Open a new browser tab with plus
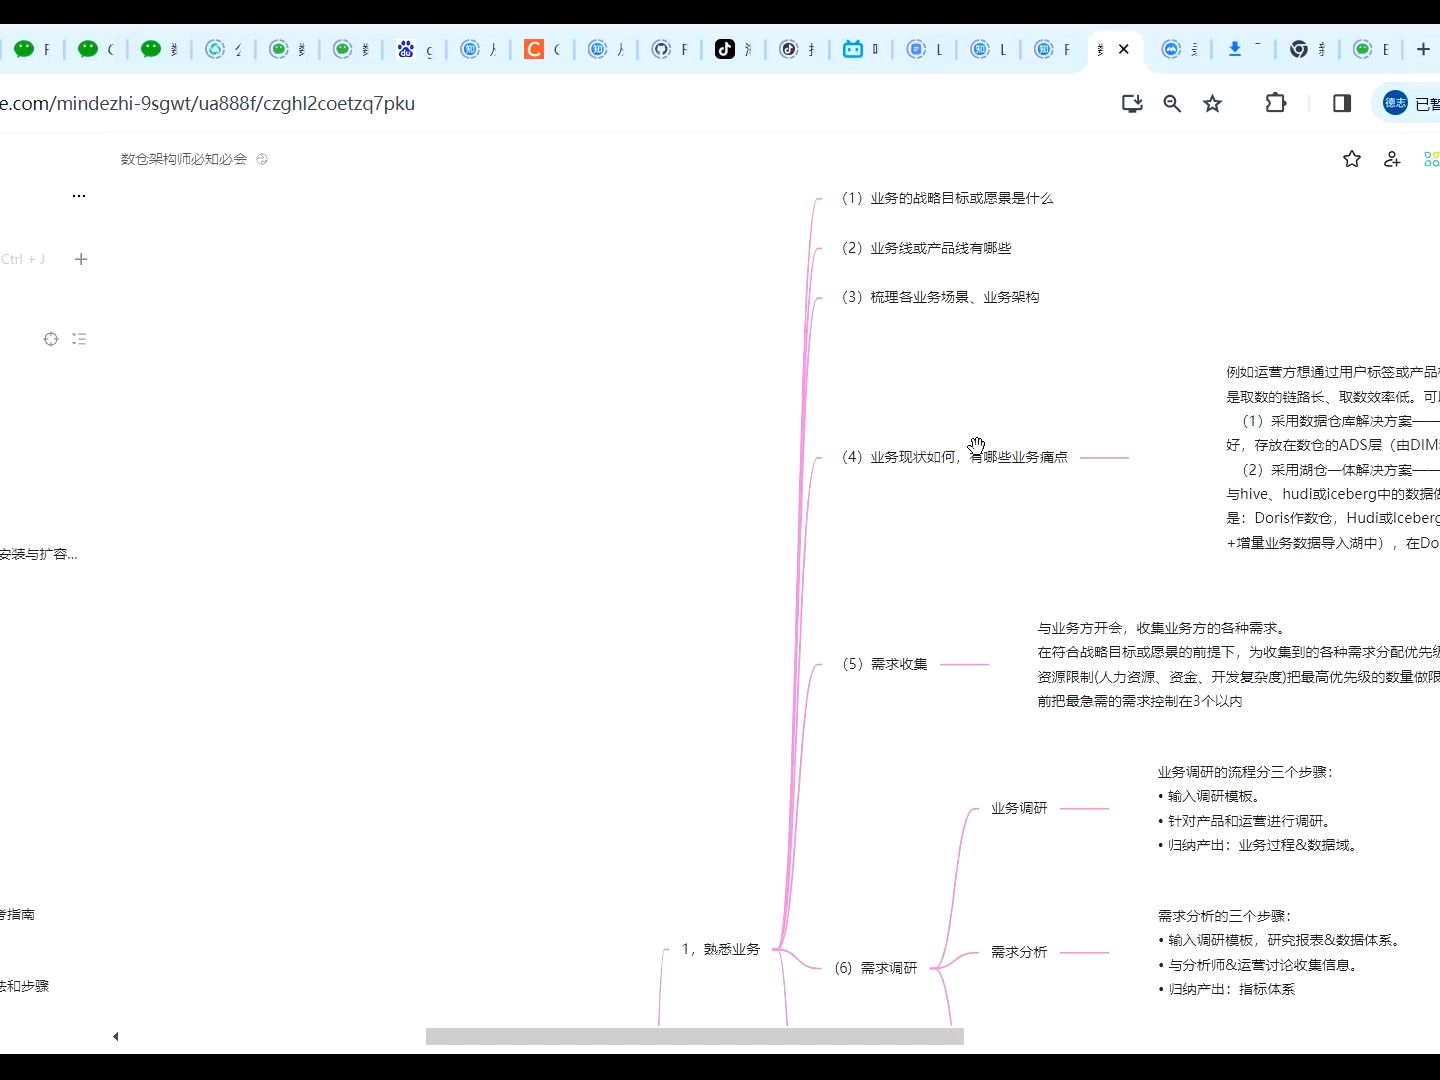 pyautogui.click(x=1423, y=49)
